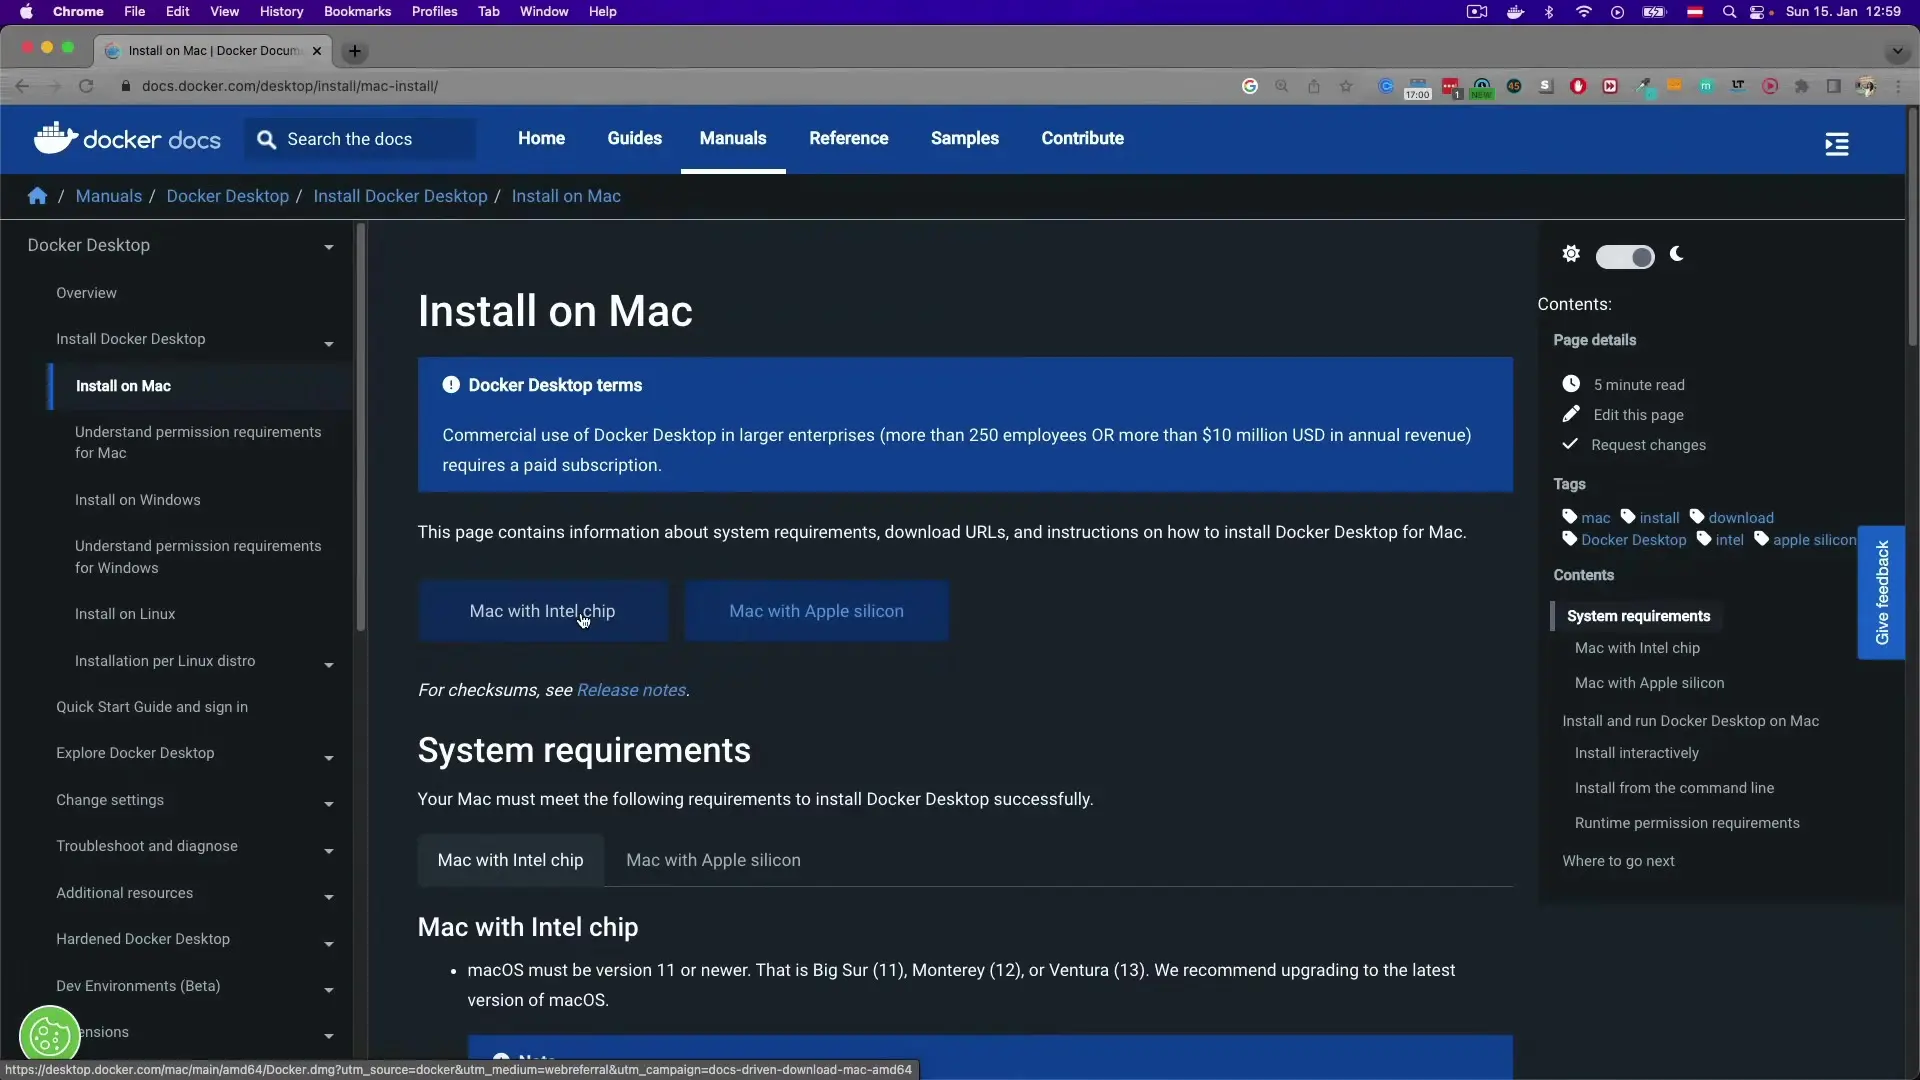Click the Give feedback button
Screen dimensions: 1920x1080
click(x=1881, y=593)
